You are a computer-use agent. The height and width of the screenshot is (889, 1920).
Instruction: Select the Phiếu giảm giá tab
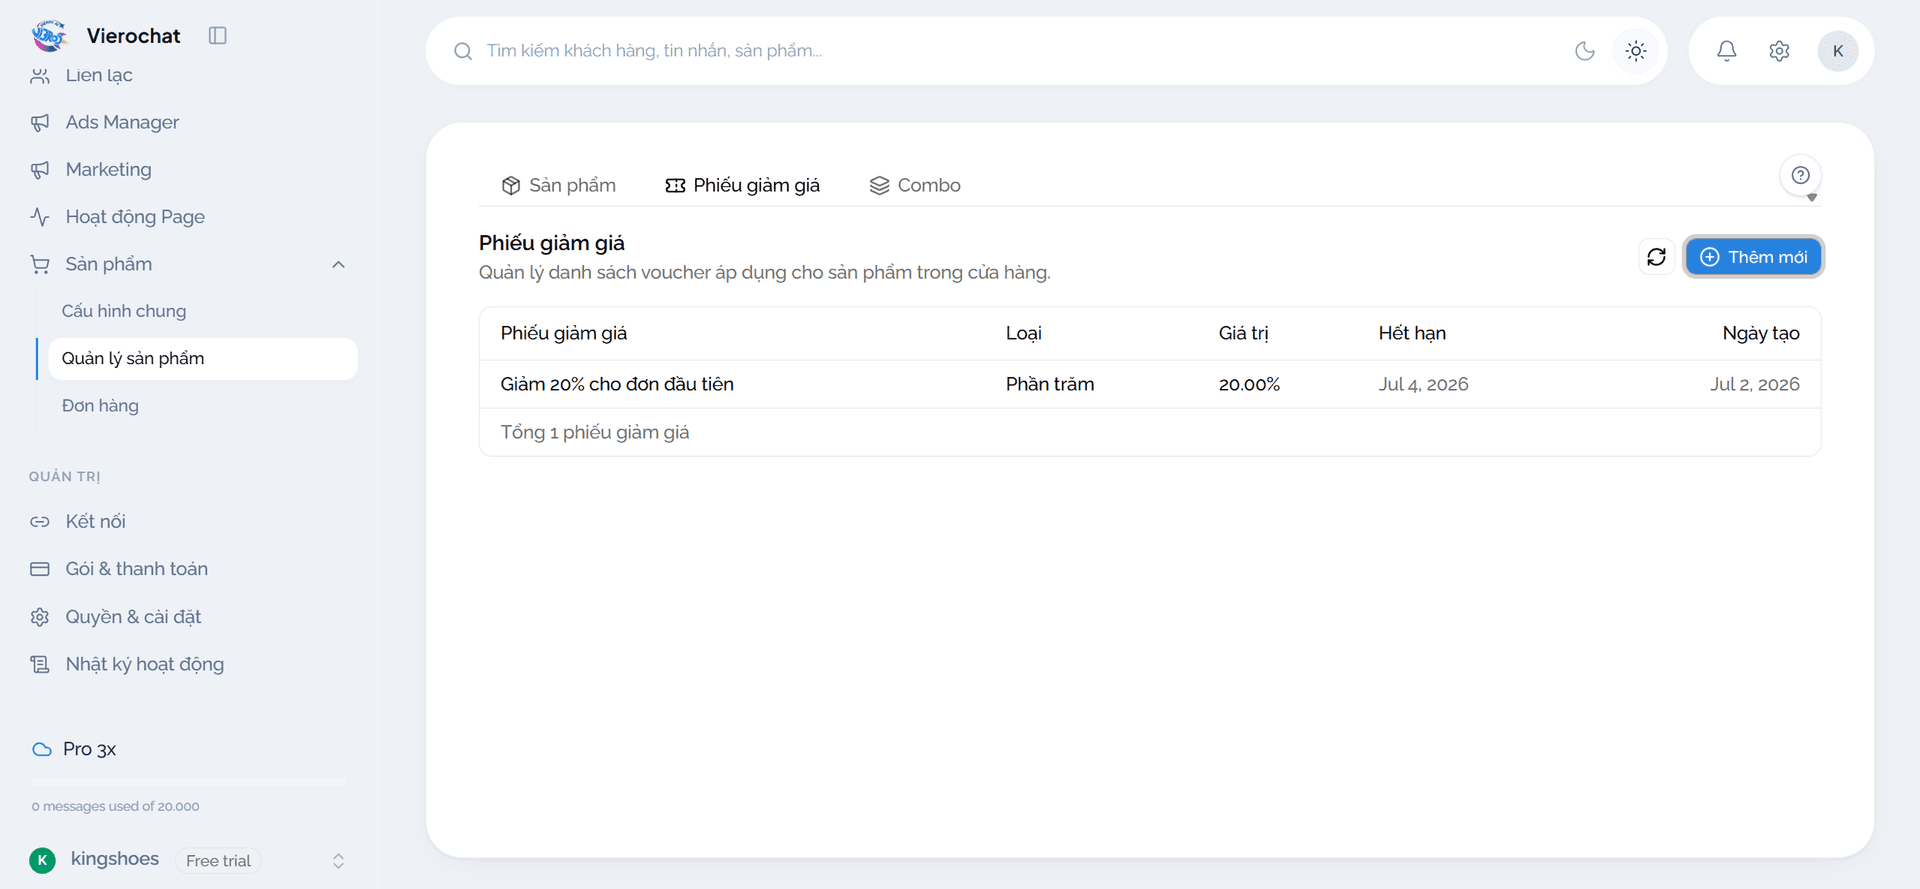(742, 185)
